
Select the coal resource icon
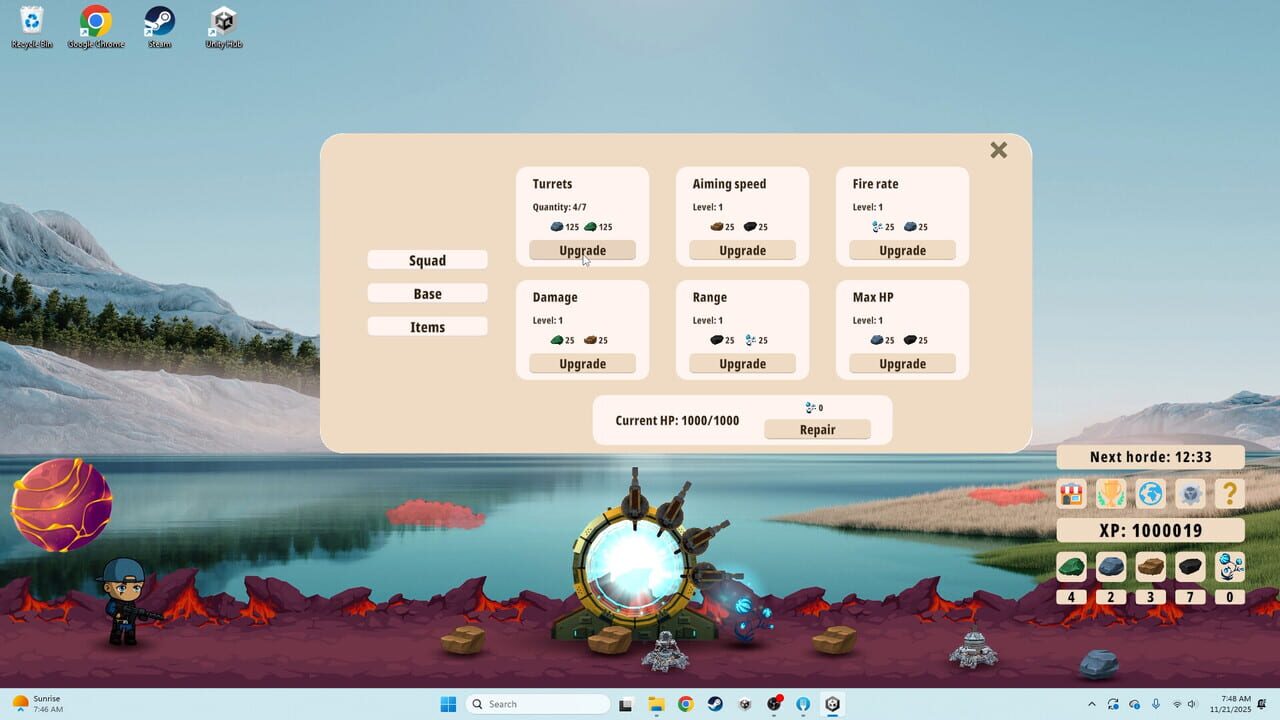1190,566
